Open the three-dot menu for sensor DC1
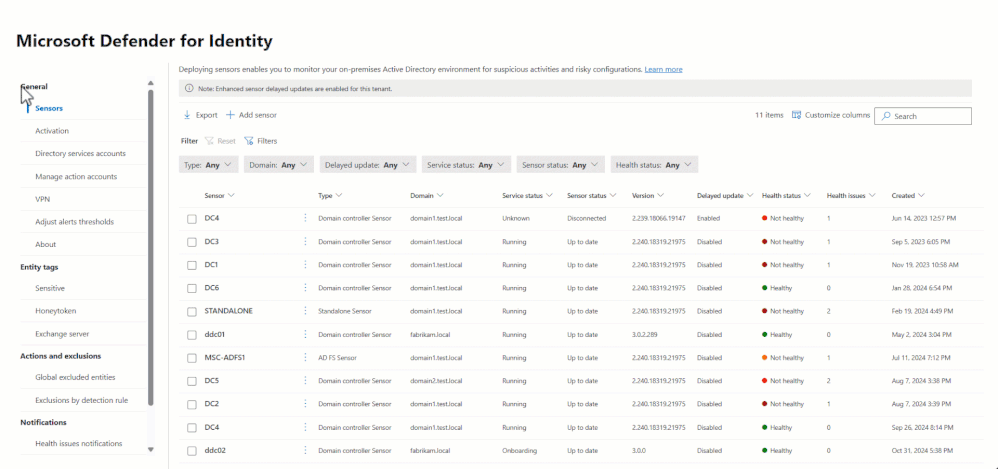The width and height of the screenshot is (998, 469). (x=305, y=265)
